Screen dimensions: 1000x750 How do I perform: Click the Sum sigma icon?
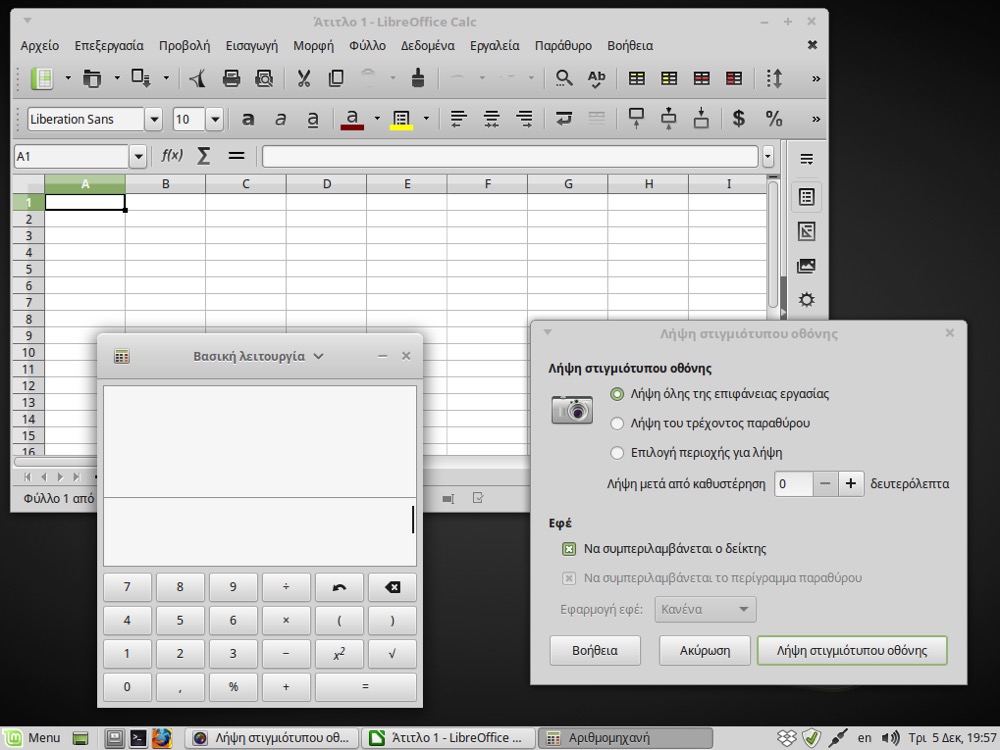pos(203,156)
